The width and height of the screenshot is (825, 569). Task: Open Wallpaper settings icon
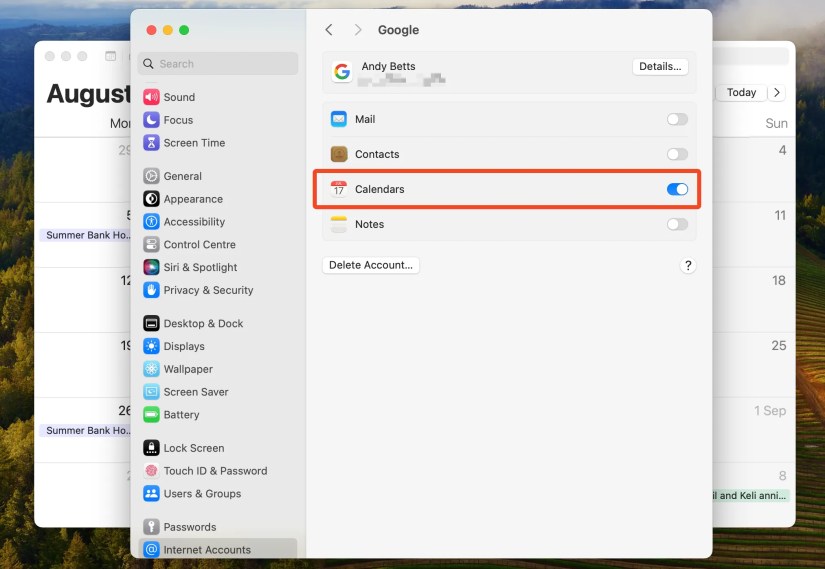click(151, 369)
